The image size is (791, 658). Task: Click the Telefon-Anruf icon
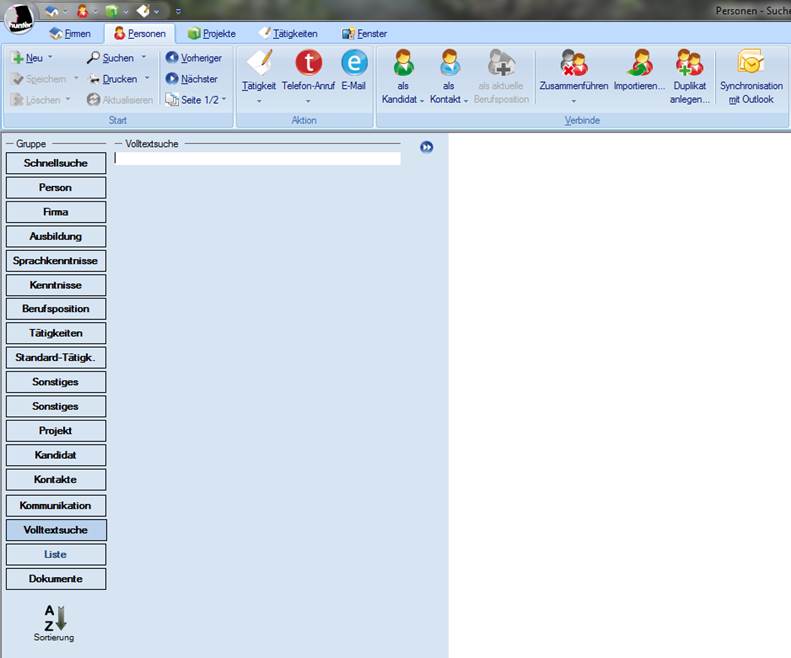point(308,63)
